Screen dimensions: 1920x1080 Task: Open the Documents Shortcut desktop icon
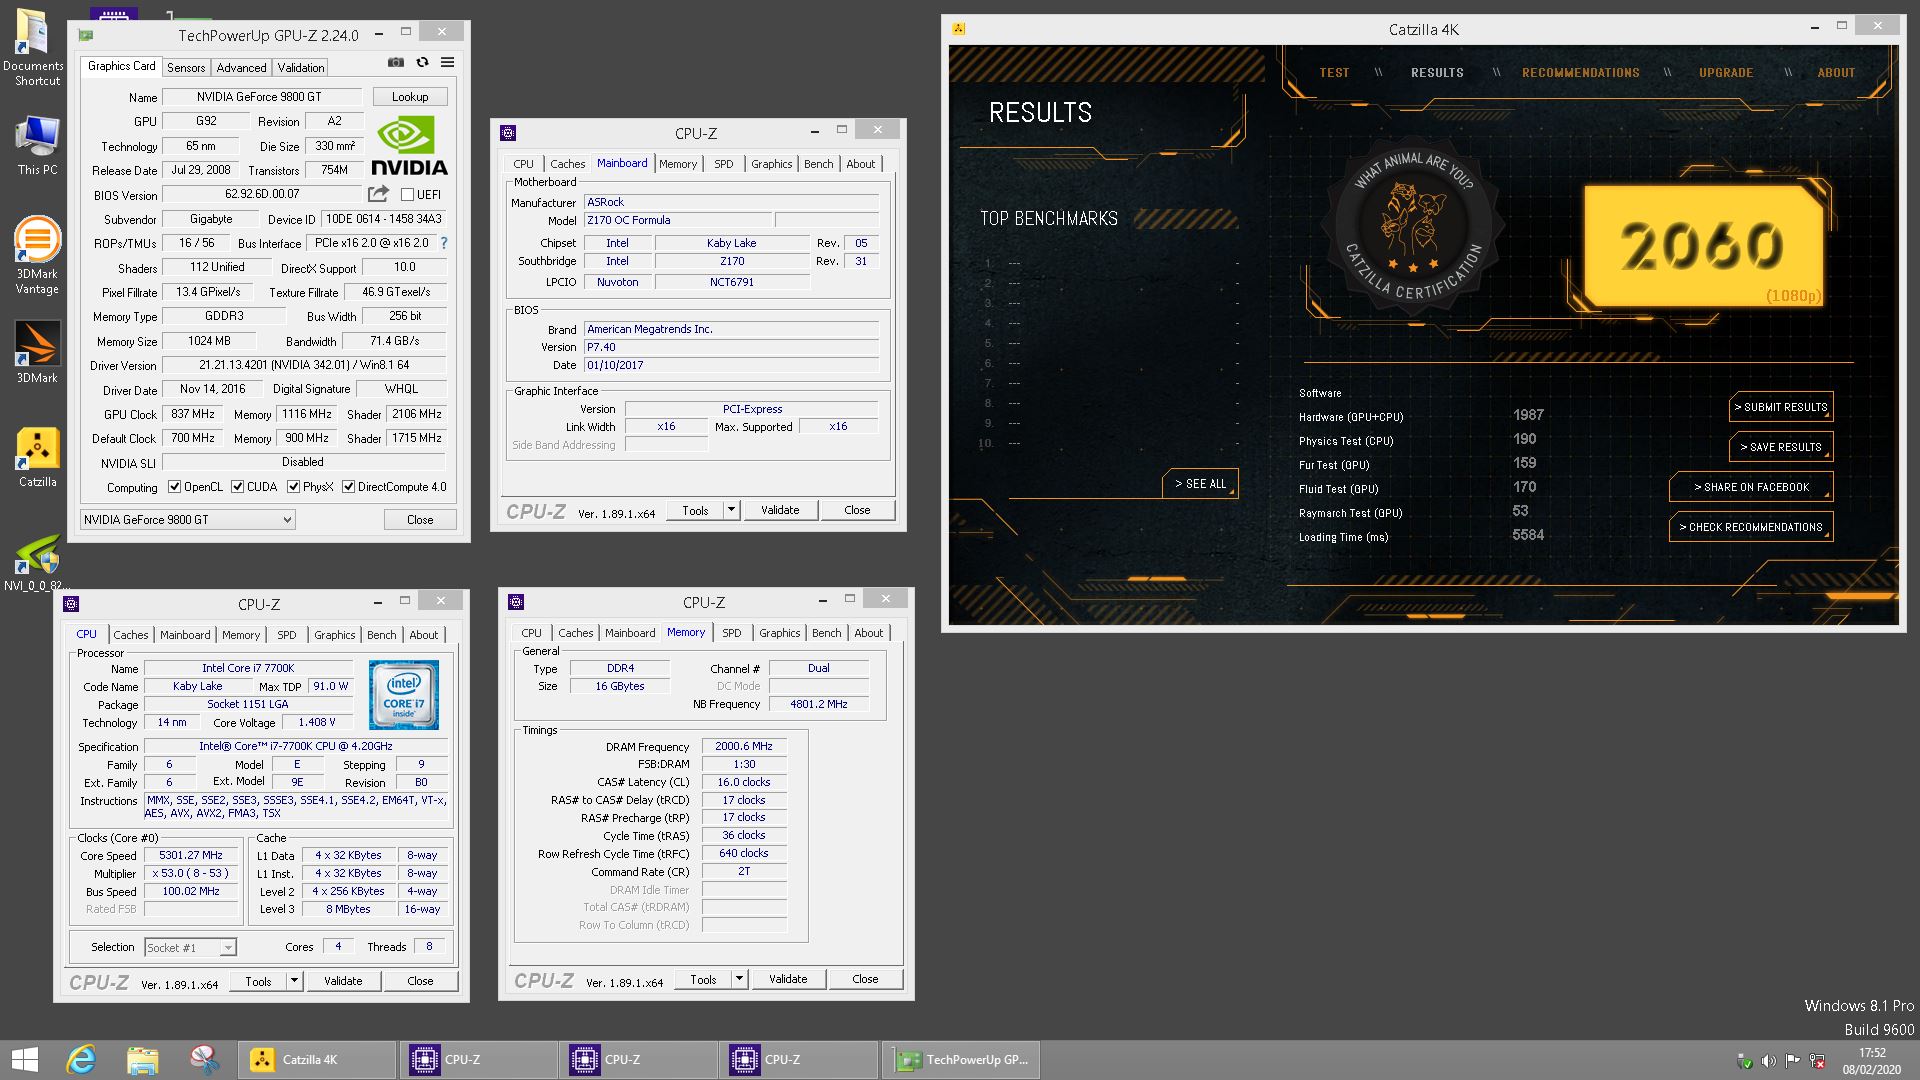(36, 47)
